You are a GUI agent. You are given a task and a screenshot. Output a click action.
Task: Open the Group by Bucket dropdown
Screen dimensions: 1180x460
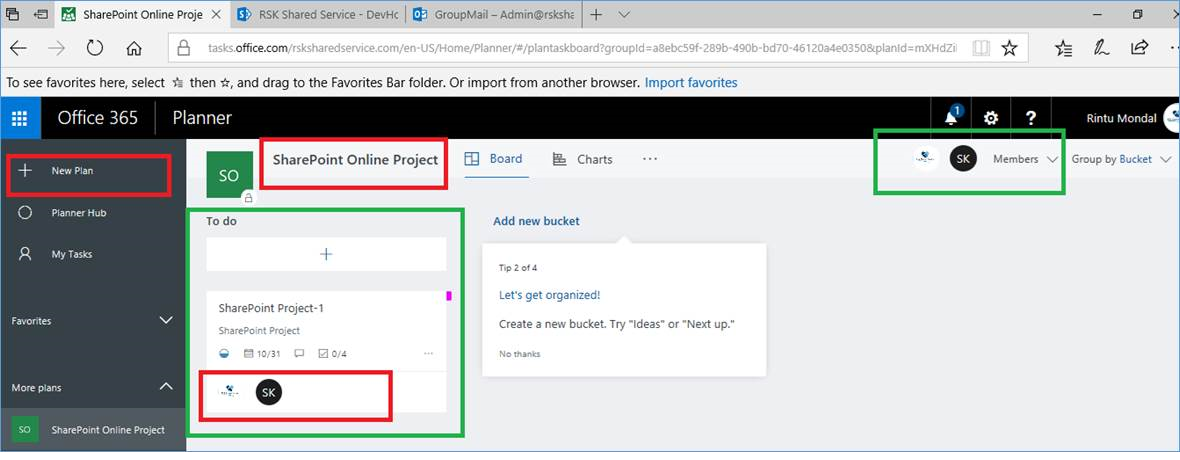point(1122,159)
